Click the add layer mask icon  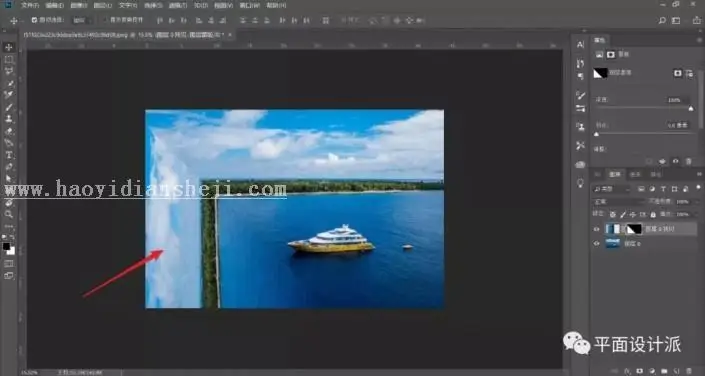(640, 371)
